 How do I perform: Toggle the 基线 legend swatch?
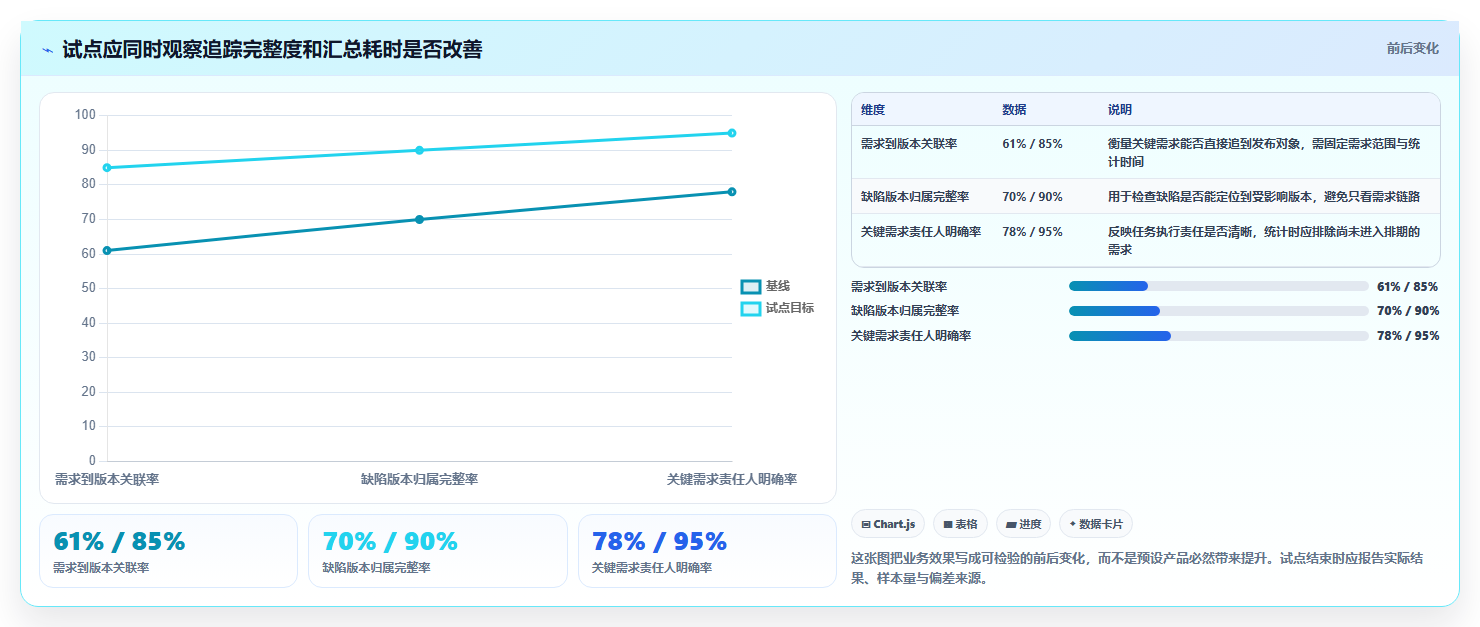750,287
